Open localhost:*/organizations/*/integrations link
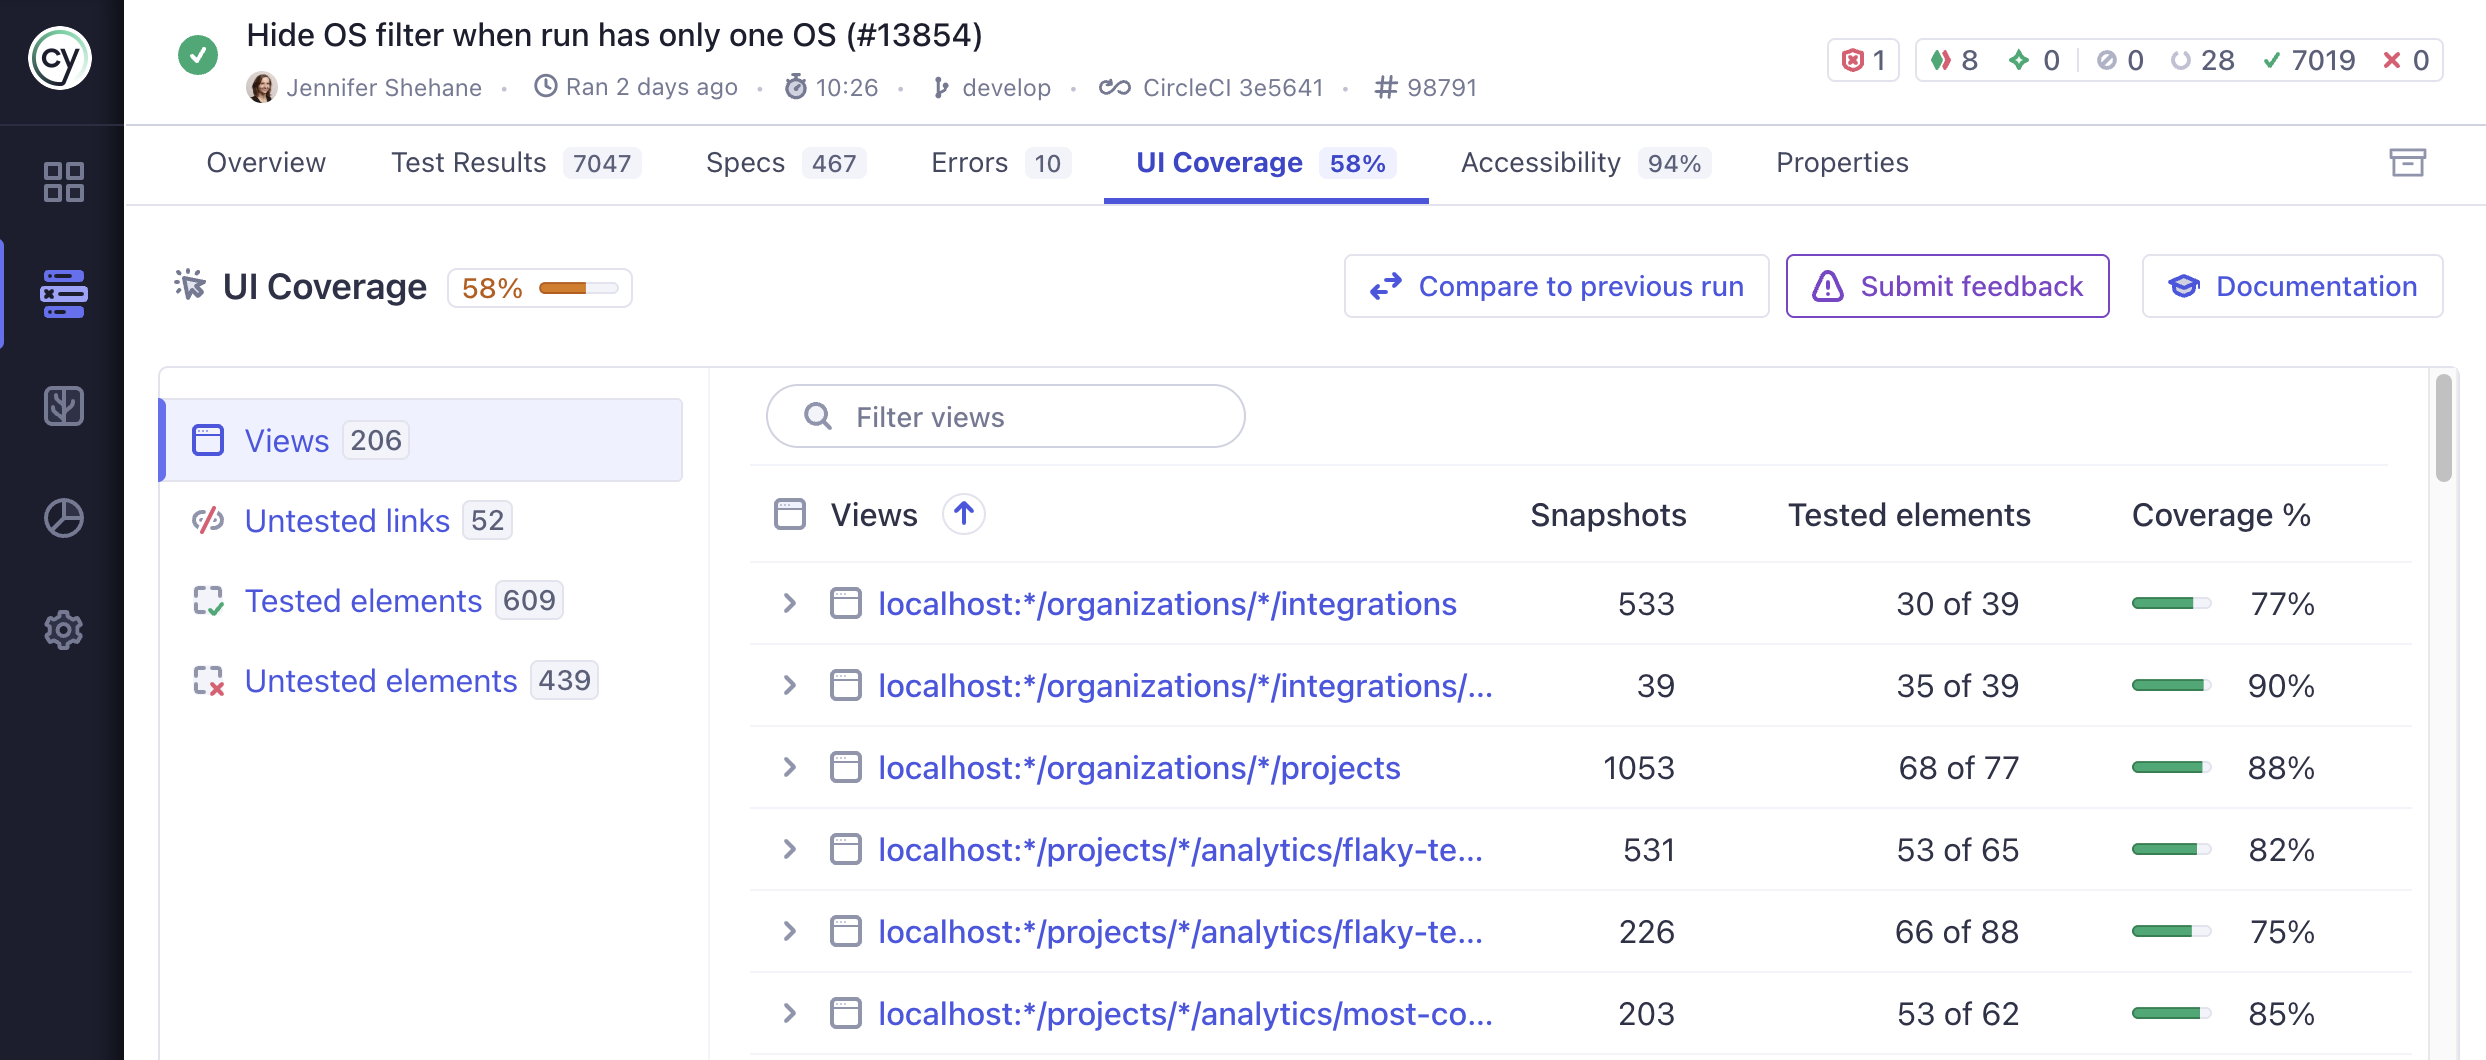Image resolution: width=2486 pixels, height=1060 pixels. (1167, 603)
